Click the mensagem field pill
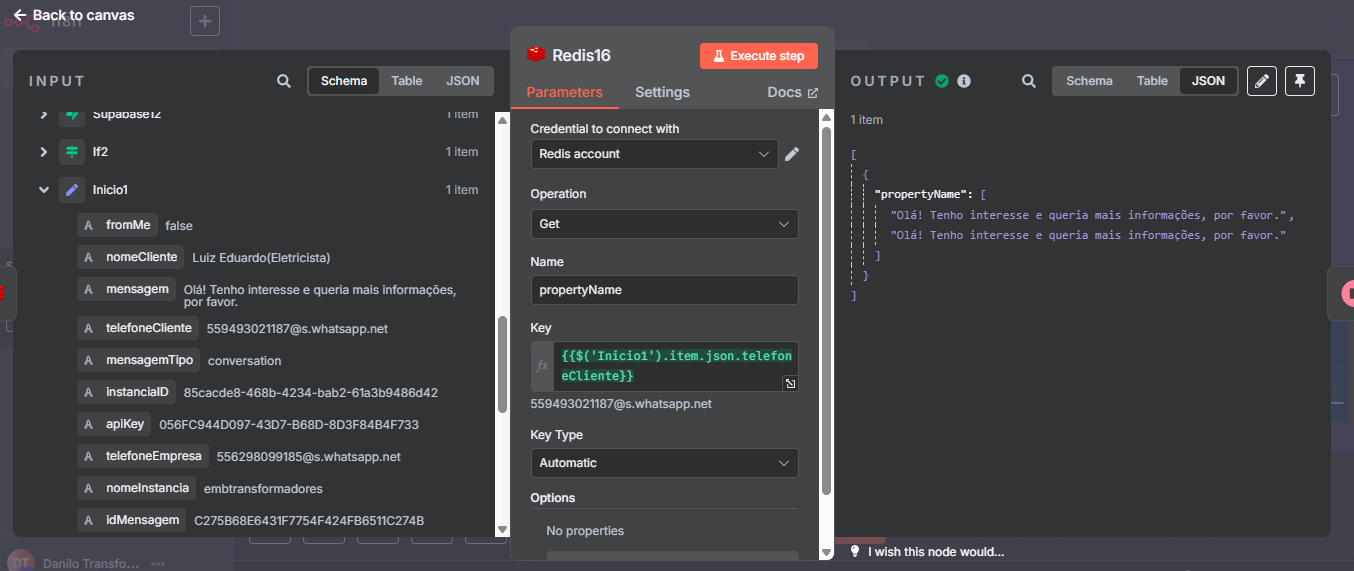This screenshot has height=571, width=1354. coord(126,289)
